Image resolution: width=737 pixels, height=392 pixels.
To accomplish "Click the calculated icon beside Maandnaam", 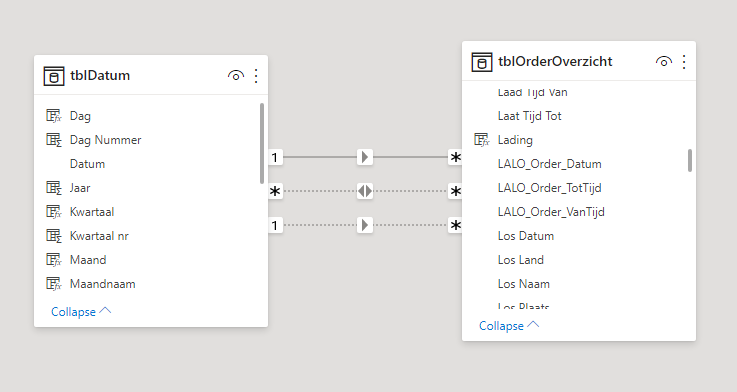I will pos(54,283).
